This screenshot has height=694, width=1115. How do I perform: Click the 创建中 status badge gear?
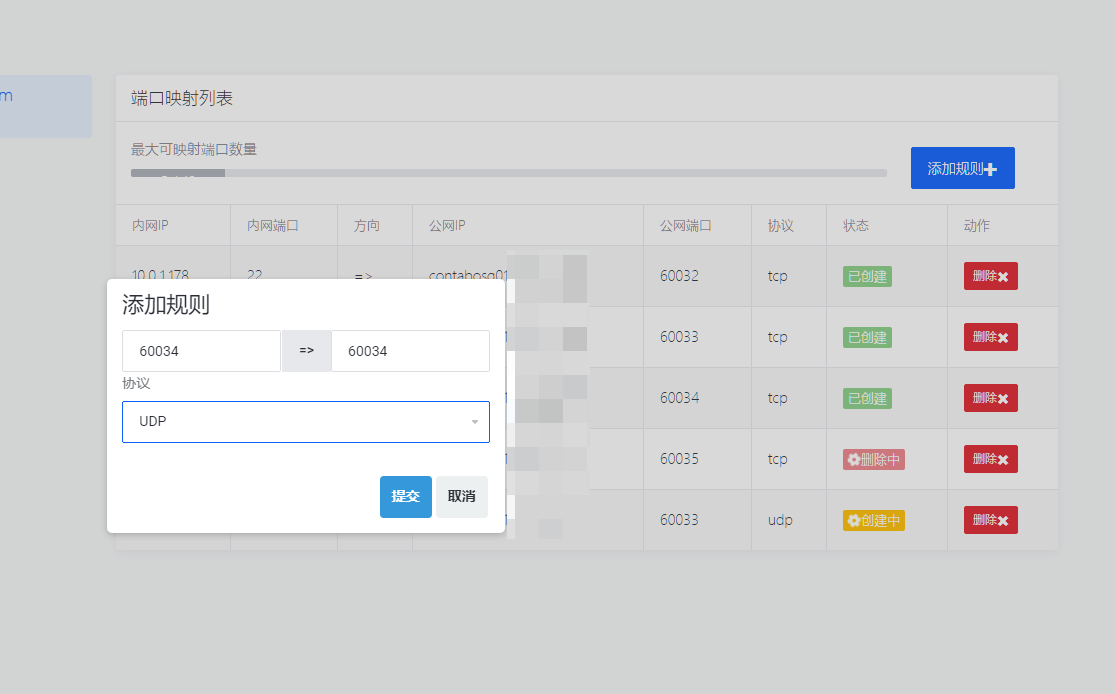[x=853, y=520]
